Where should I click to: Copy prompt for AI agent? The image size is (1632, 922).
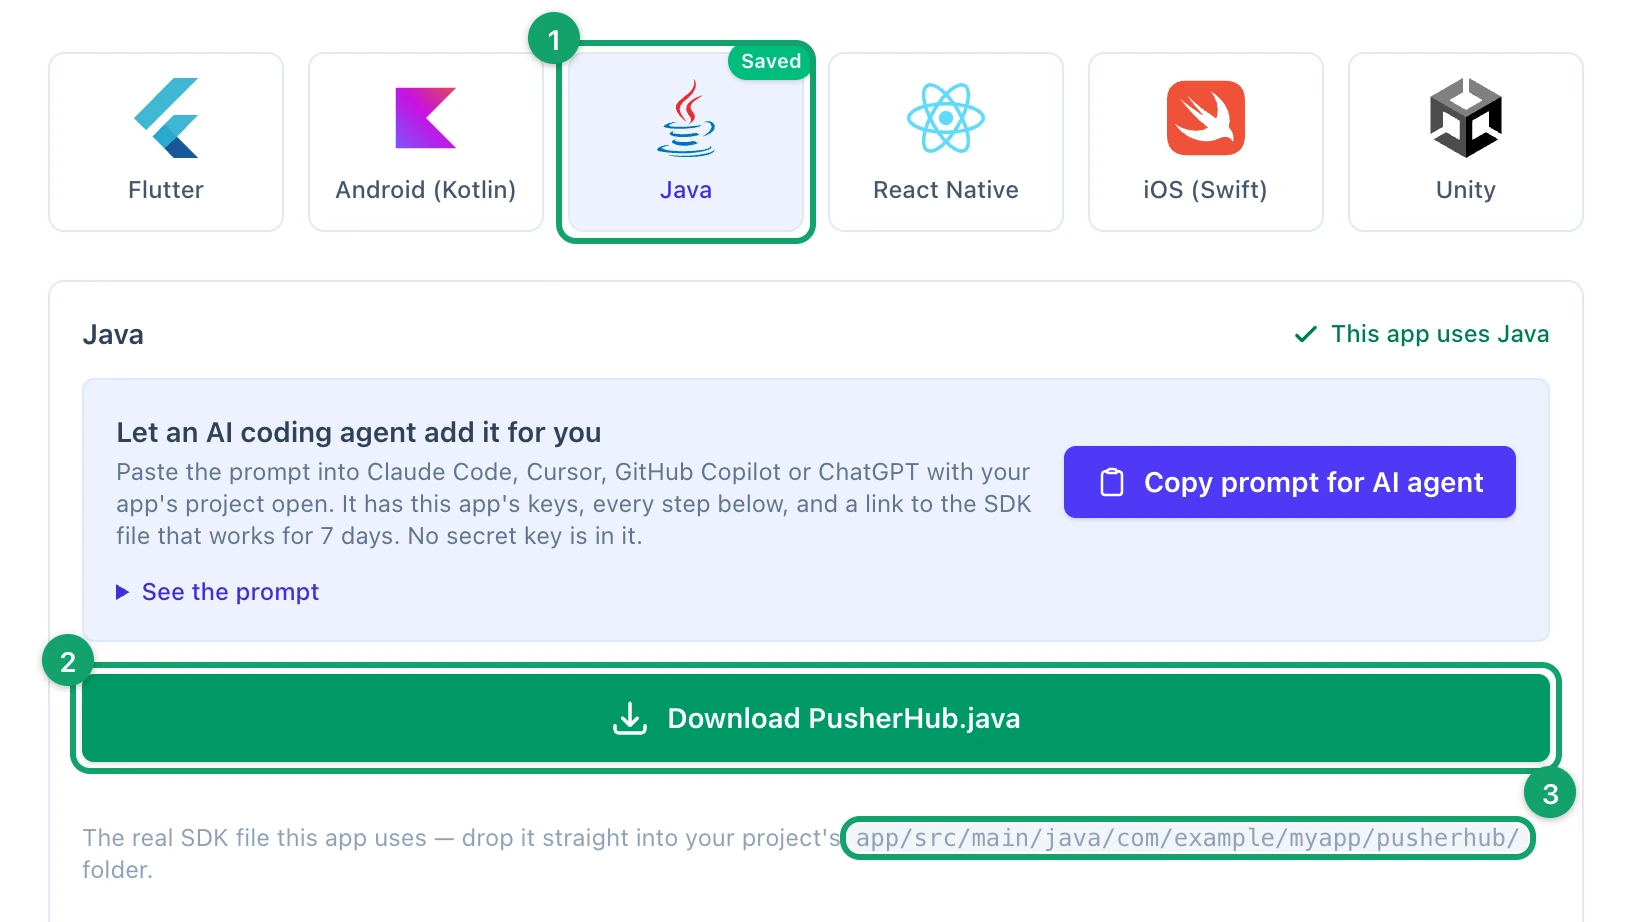[x=1290, y=482]
